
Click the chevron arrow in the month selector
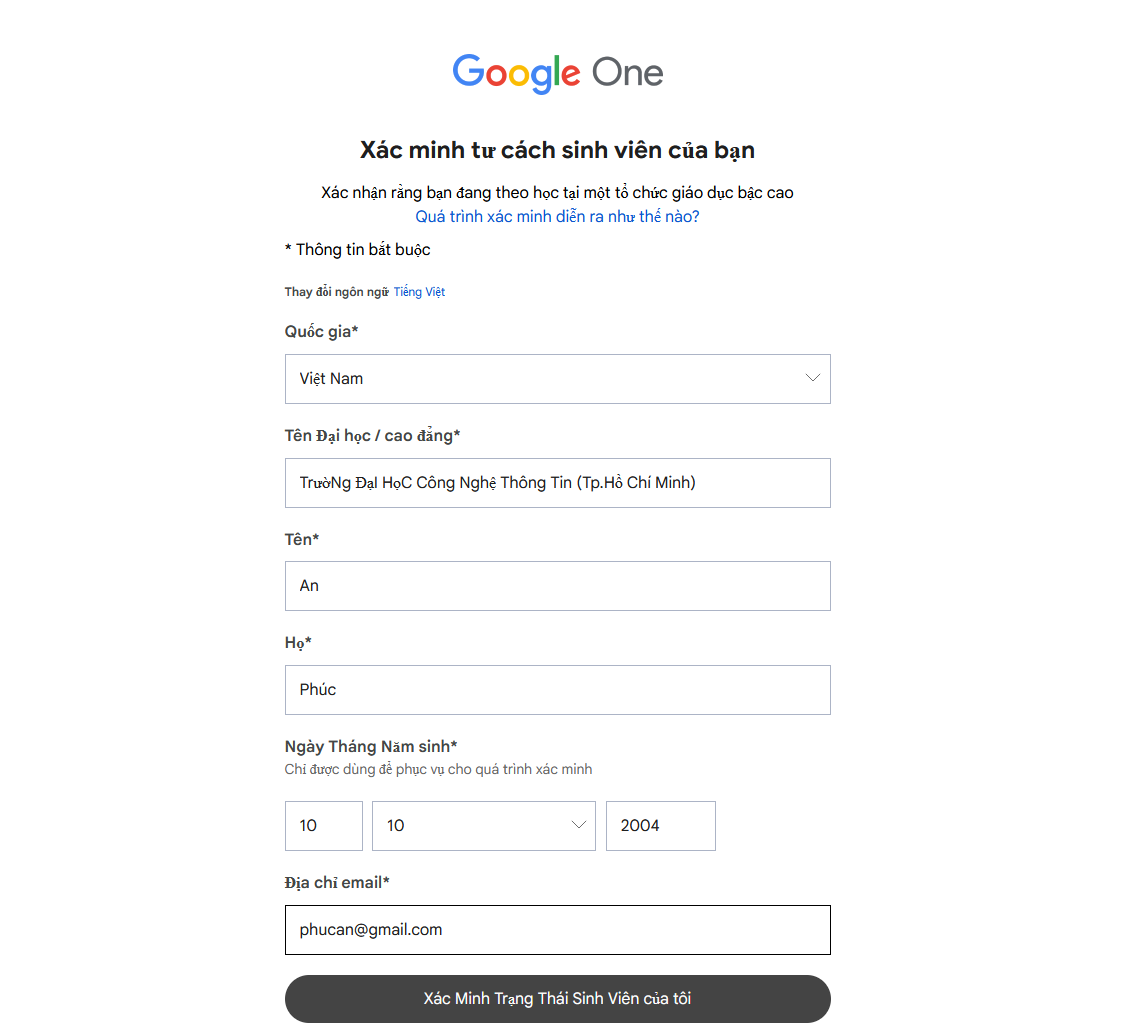[578, 825]
